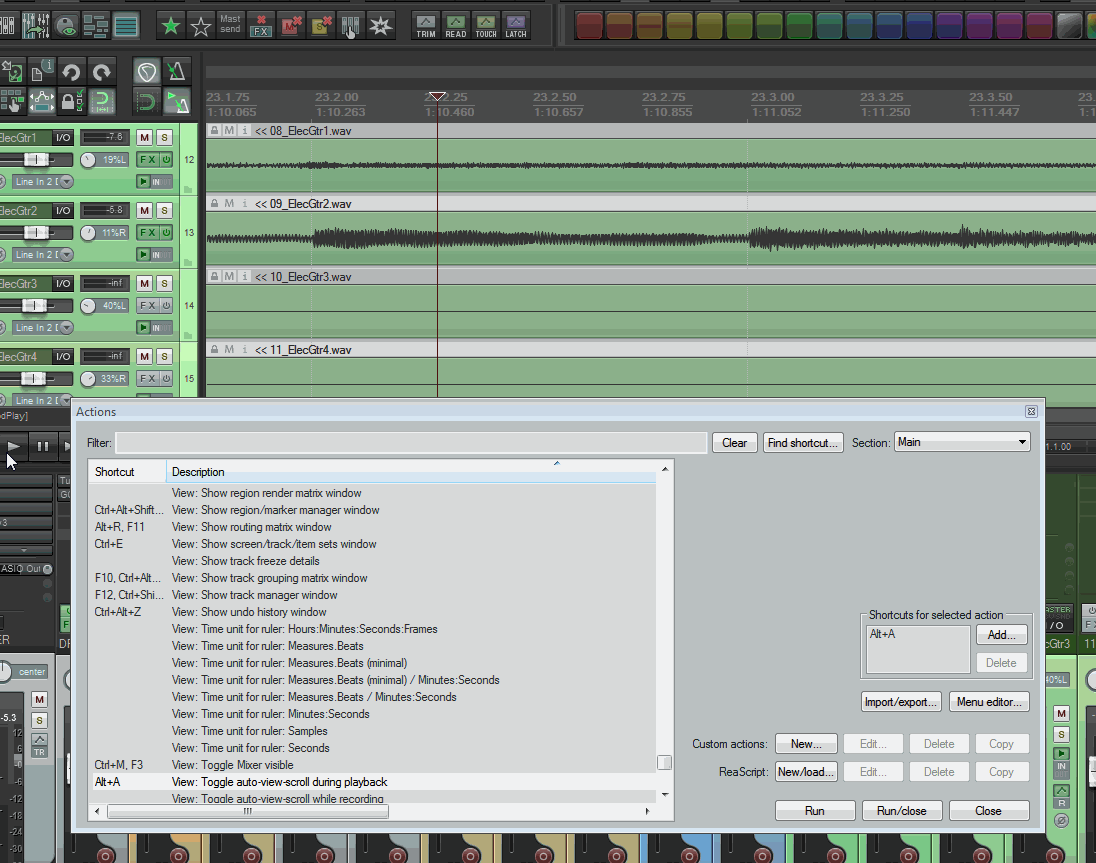Click ElecGtr1 volume fader handle
The image size is (1096, 863).
35,159
